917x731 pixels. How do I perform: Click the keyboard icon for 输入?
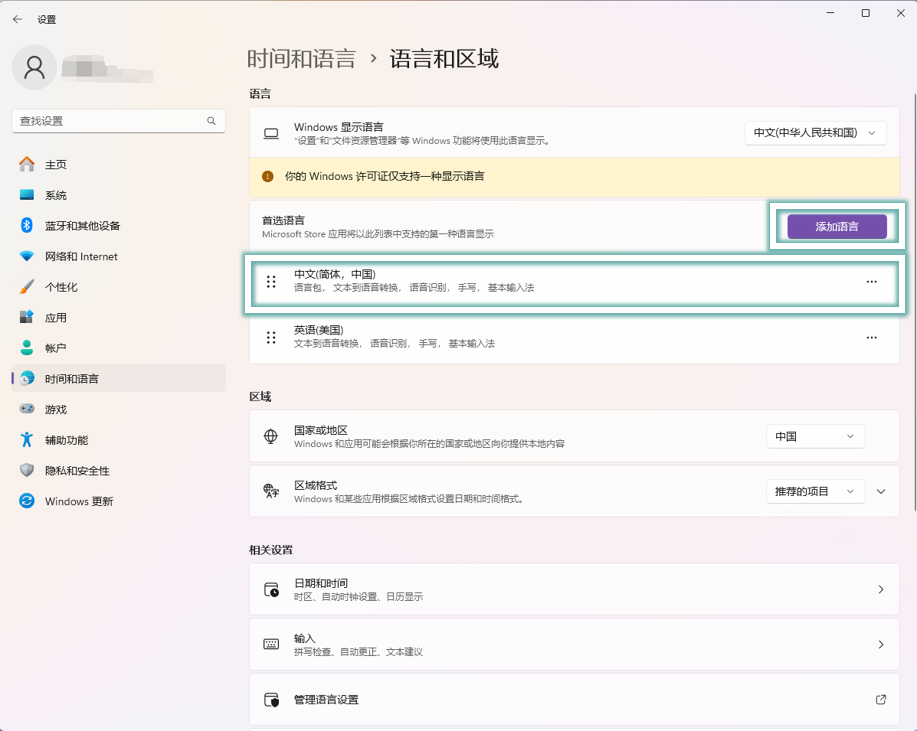[x=271, y=644]
